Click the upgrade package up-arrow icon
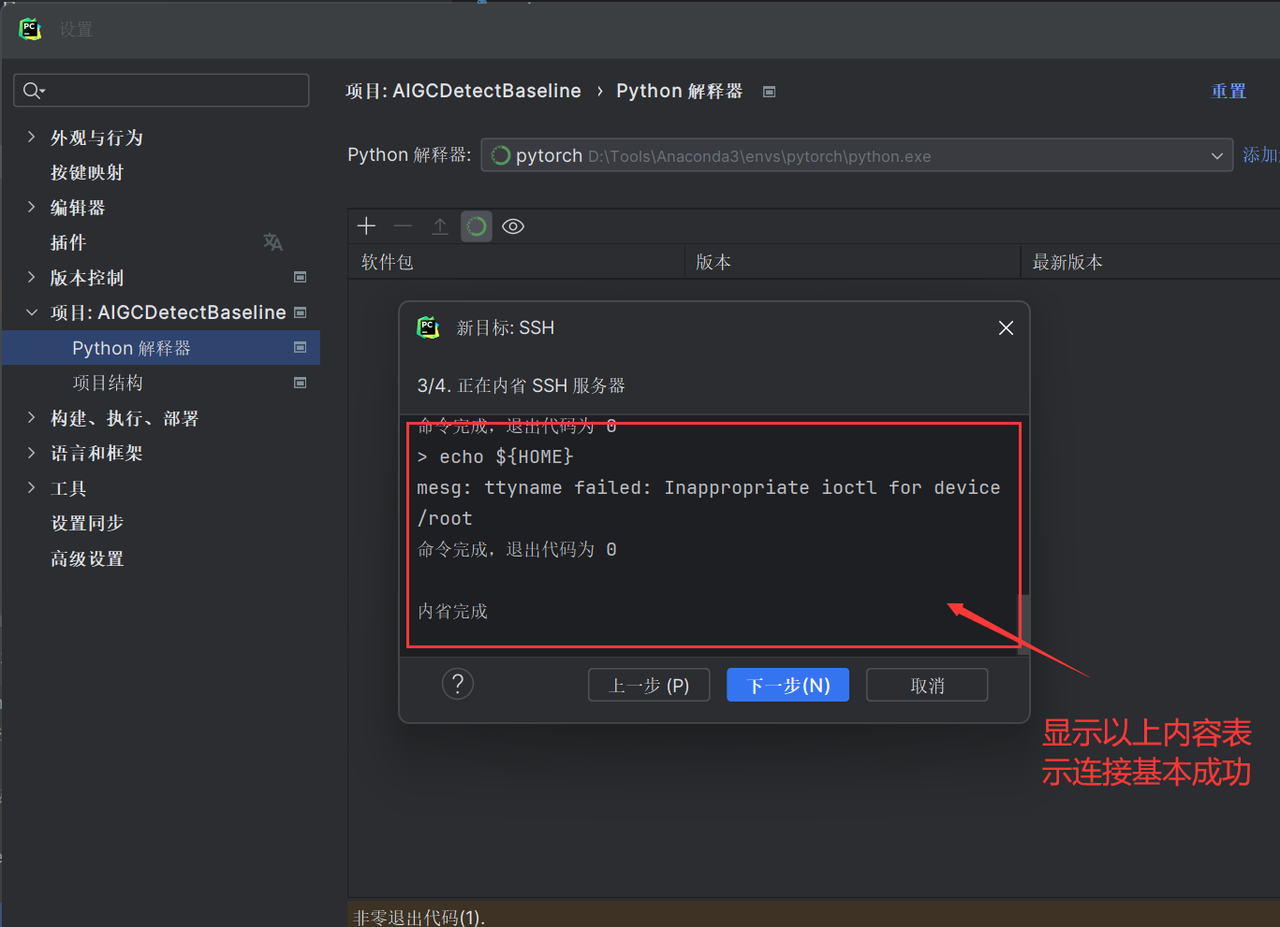 pyautogui.click(x=440, y=226)
